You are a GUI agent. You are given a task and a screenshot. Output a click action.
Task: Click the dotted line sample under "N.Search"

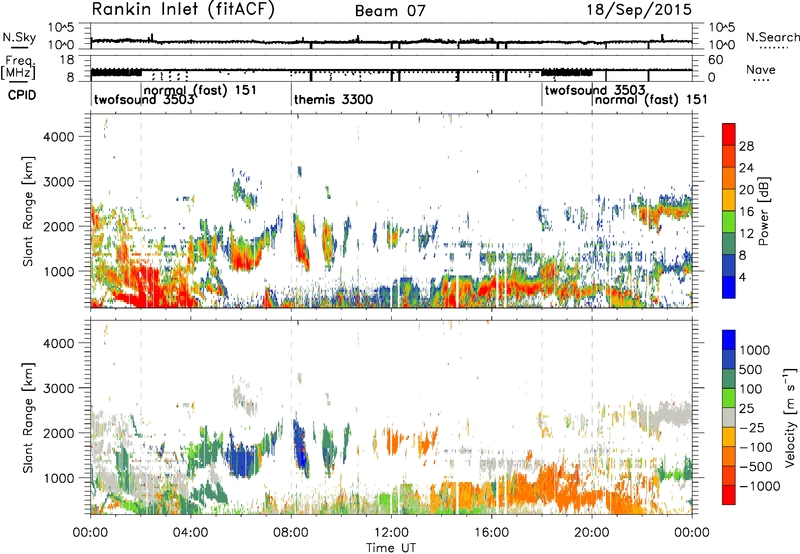tap(774, 47)
